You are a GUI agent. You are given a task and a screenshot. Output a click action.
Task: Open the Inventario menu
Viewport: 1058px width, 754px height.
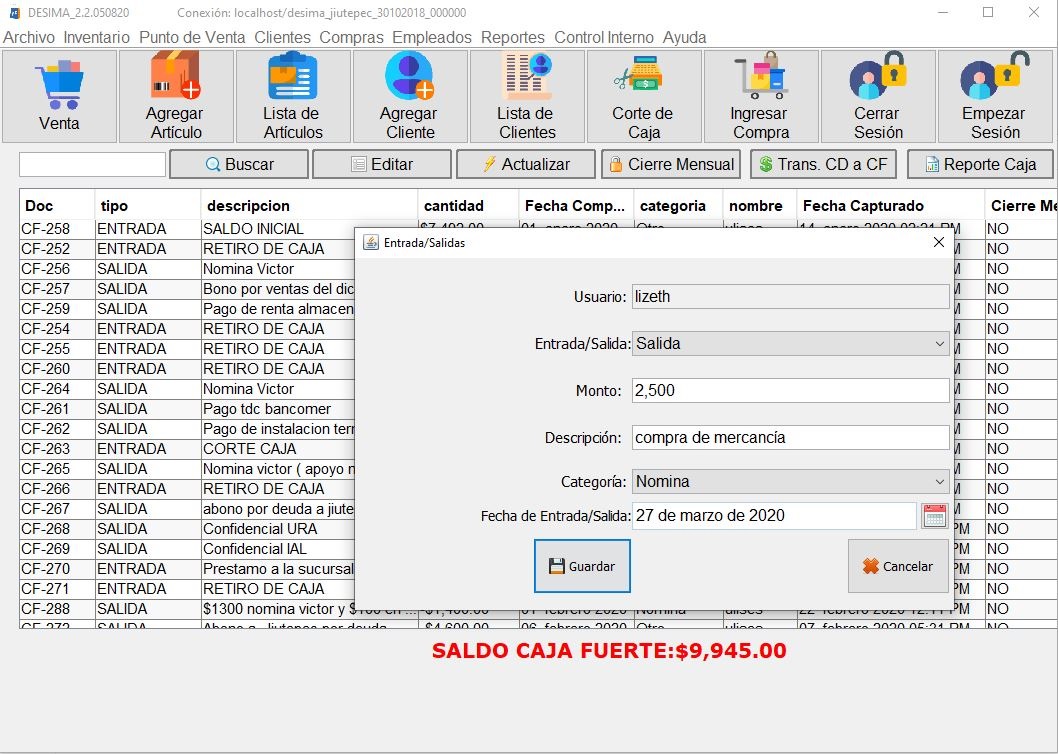(x=96, y=37)
